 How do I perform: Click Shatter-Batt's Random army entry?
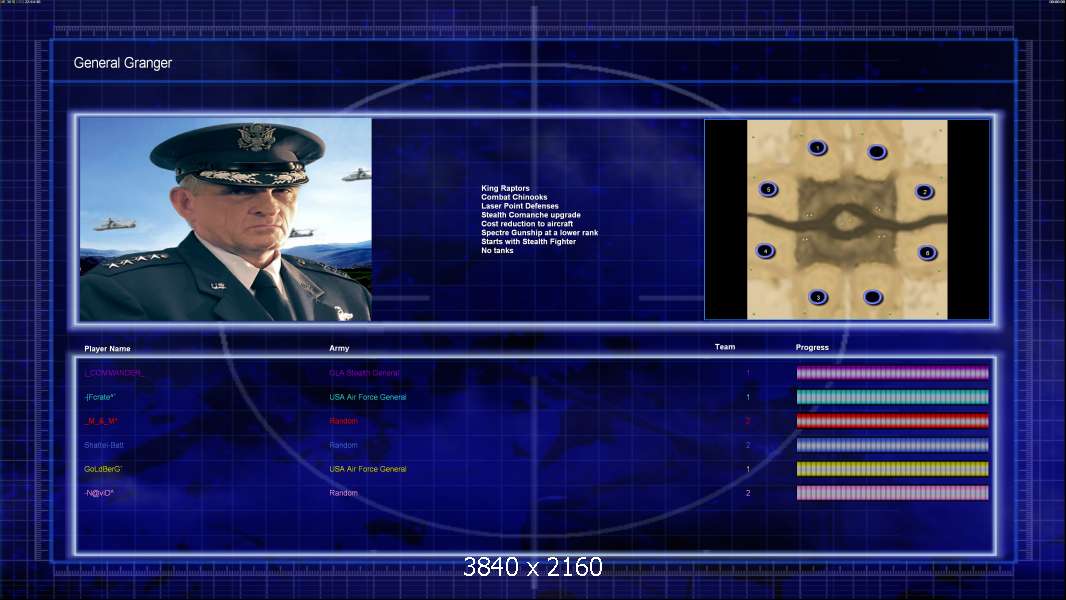click(x=343, y=445)
